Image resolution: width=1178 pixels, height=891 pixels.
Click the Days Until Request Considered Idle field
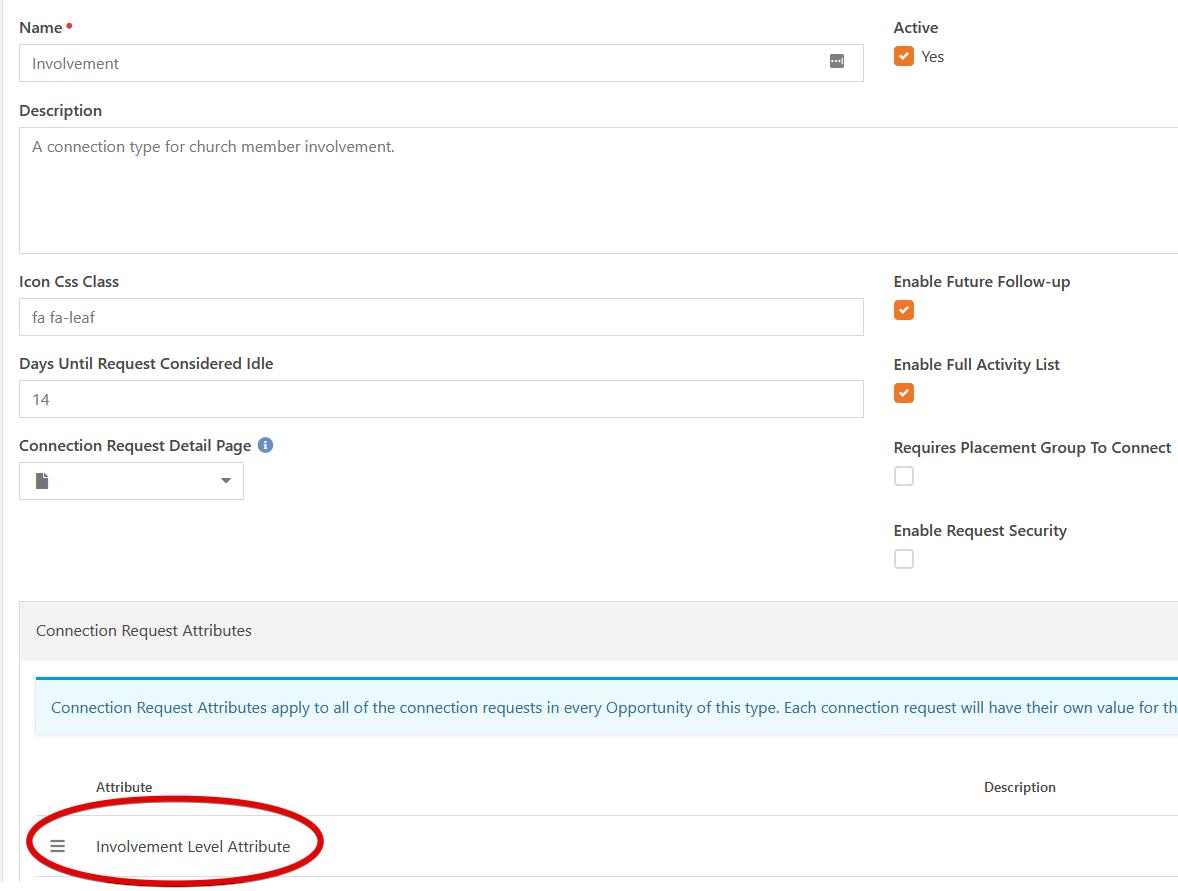click(441, 399)
